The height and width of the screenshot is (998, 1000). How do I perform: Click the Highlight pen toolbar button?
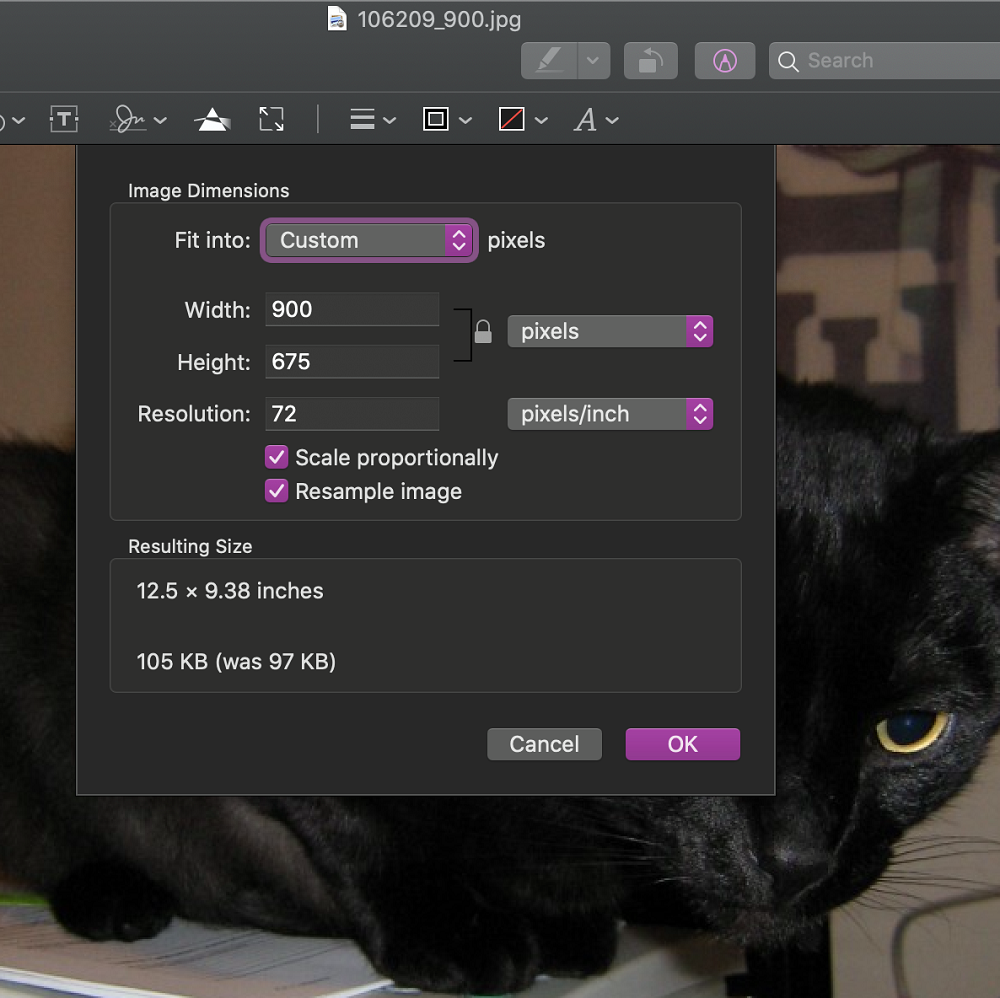tap(548, 61)
